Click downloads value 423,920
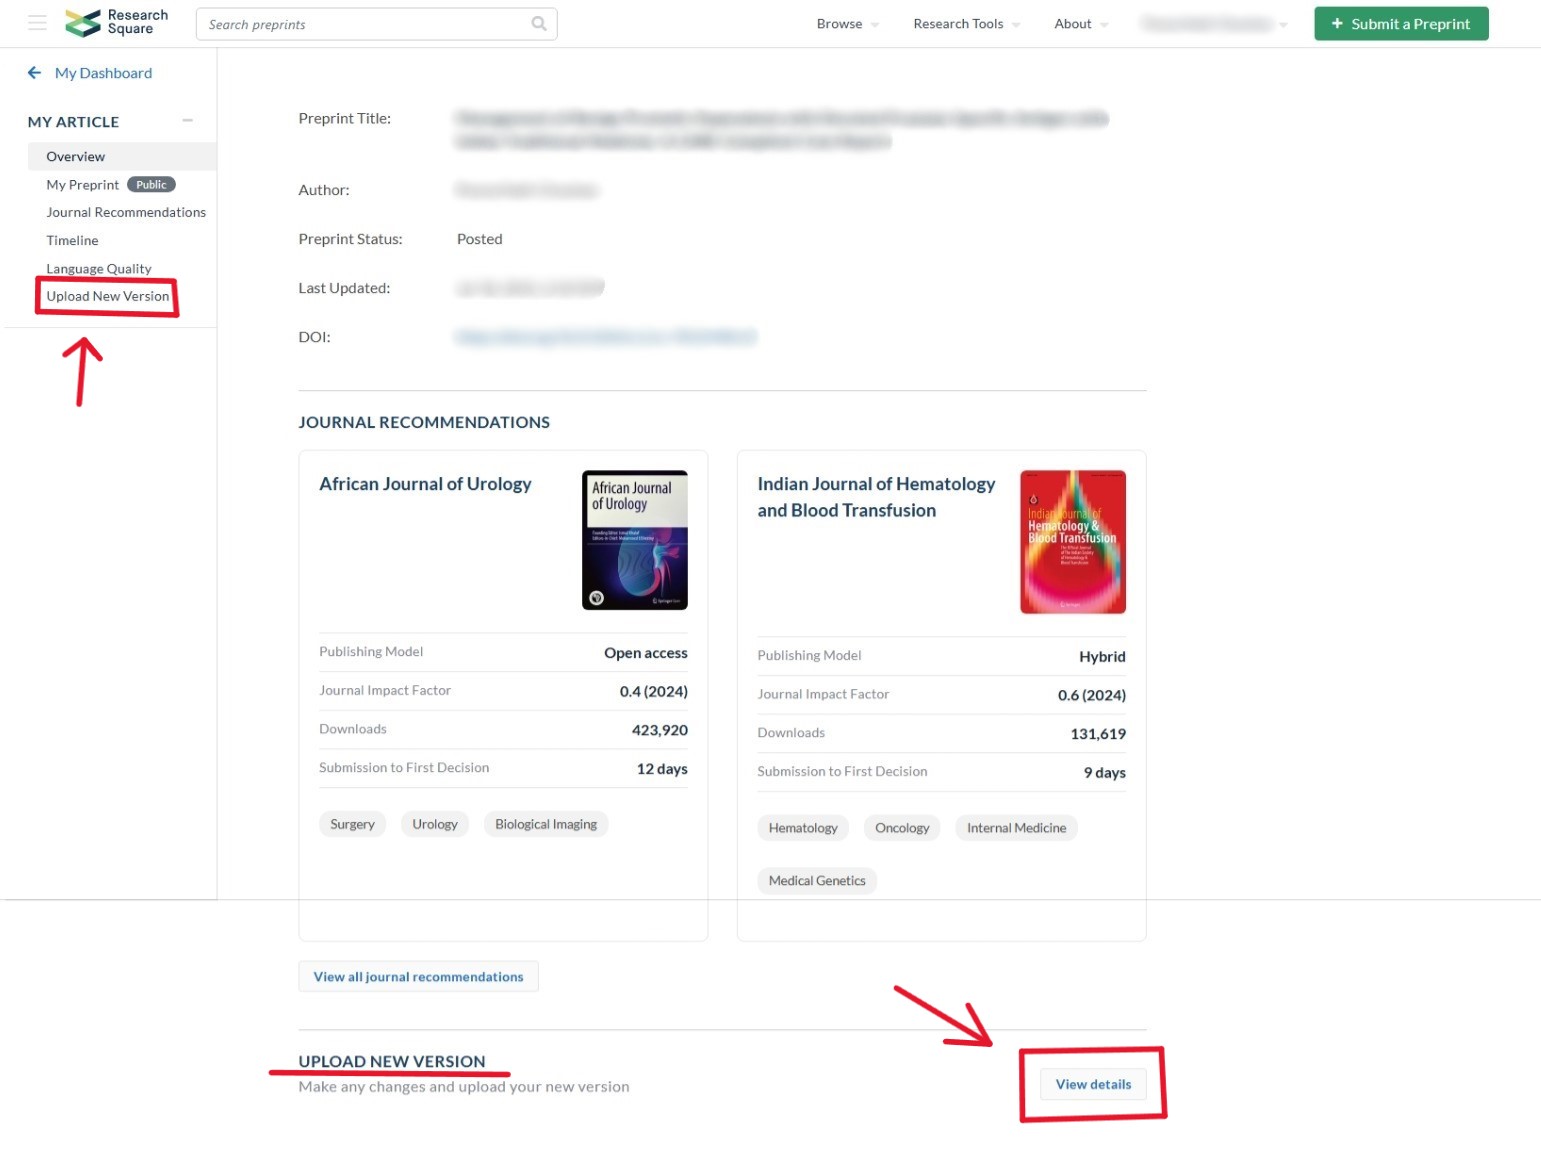The height and width of the screenshot is (1156, 1541). 660,731
